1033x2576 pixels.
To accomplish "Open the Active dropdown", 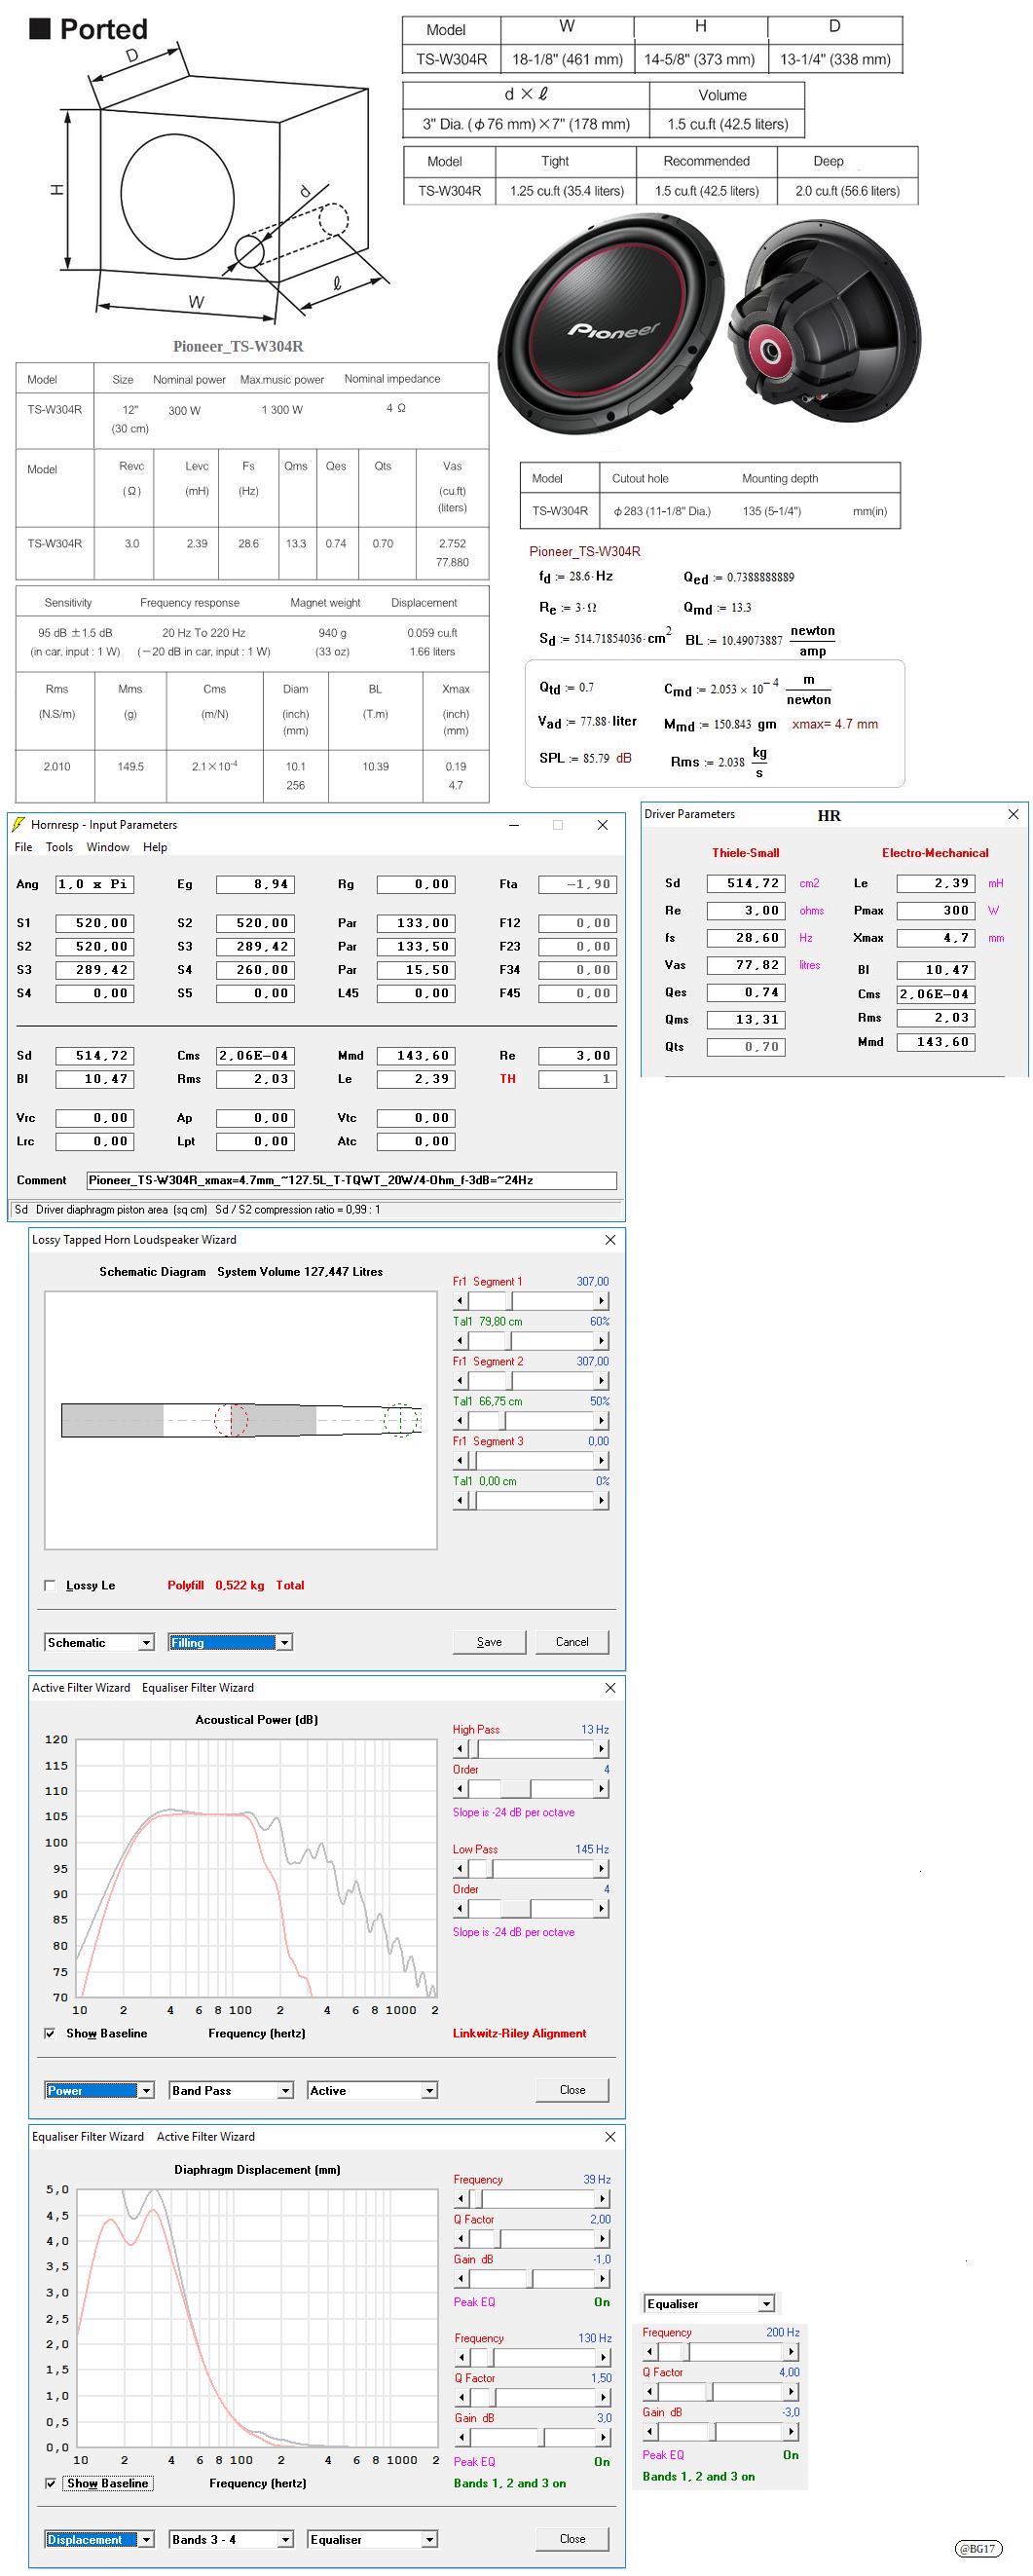I will [x=429, y=2090].
